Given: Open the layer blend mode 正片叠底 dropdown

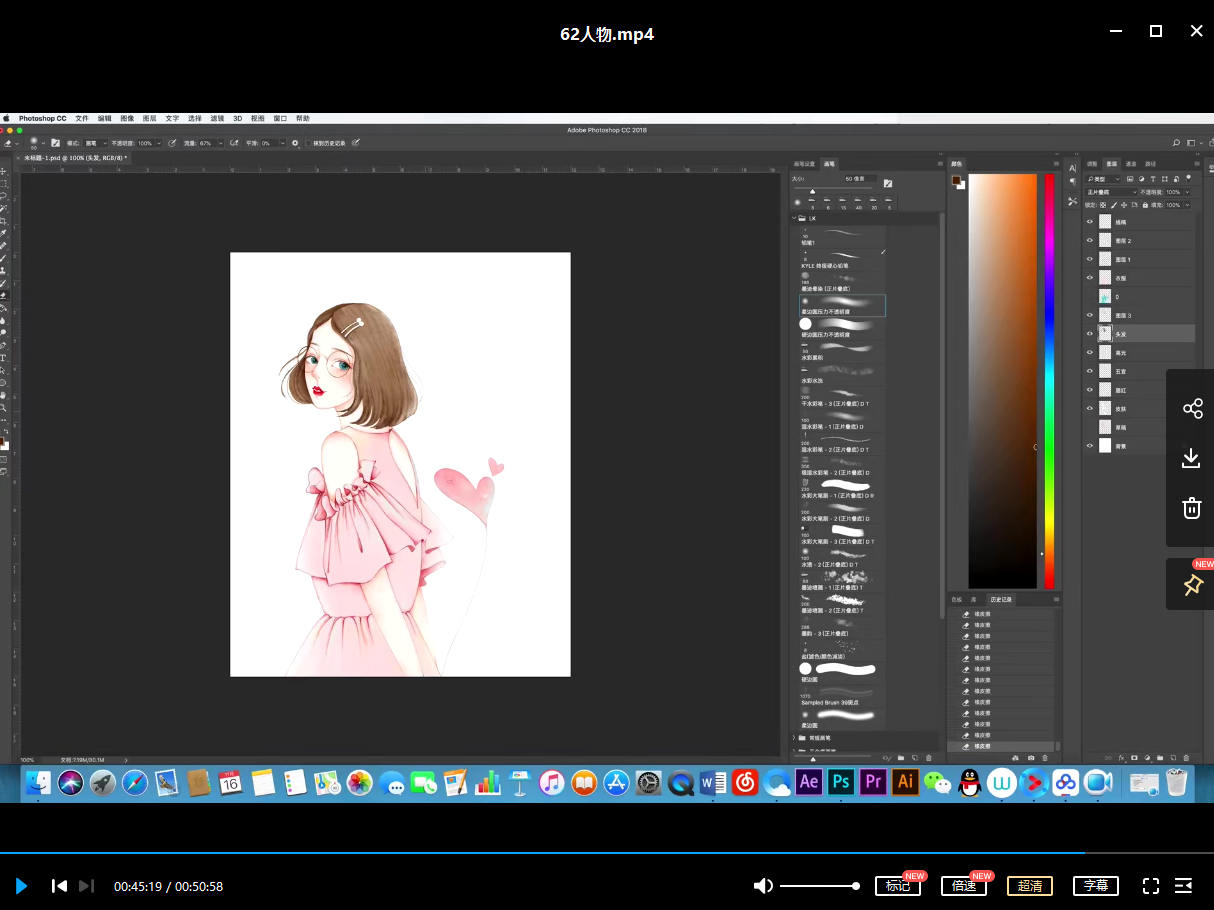Looking at the screenshot, I should click(1112, 192).
